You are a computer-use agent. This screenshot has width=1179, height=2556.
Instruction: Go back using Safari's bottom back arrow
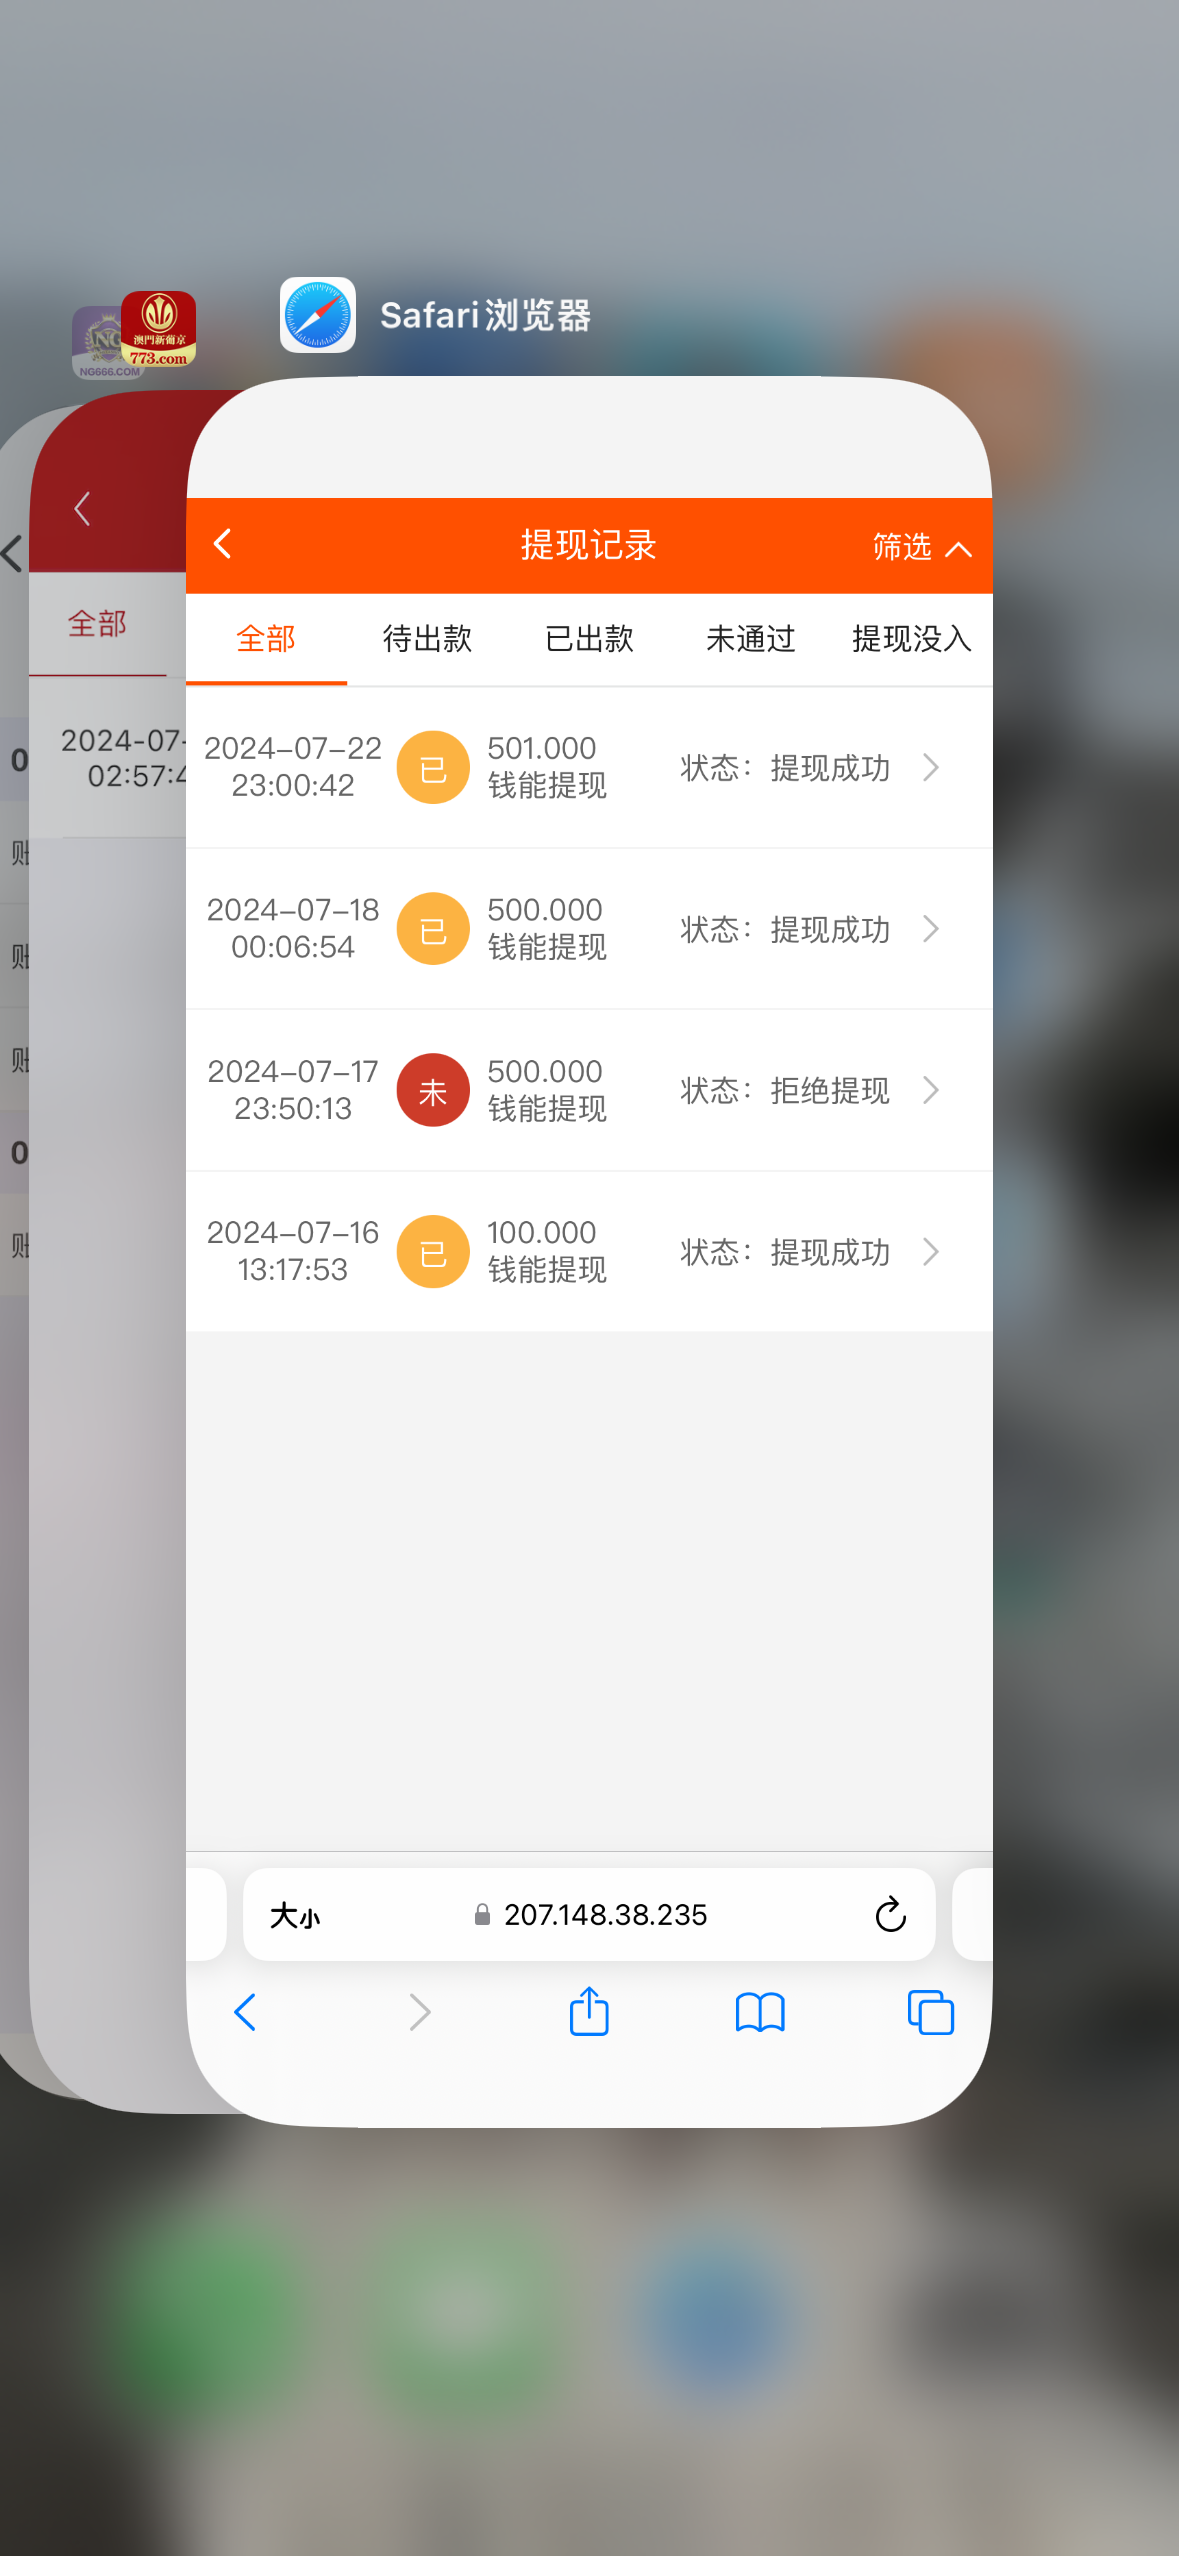pyautogui.click(x=245, y=2012)
